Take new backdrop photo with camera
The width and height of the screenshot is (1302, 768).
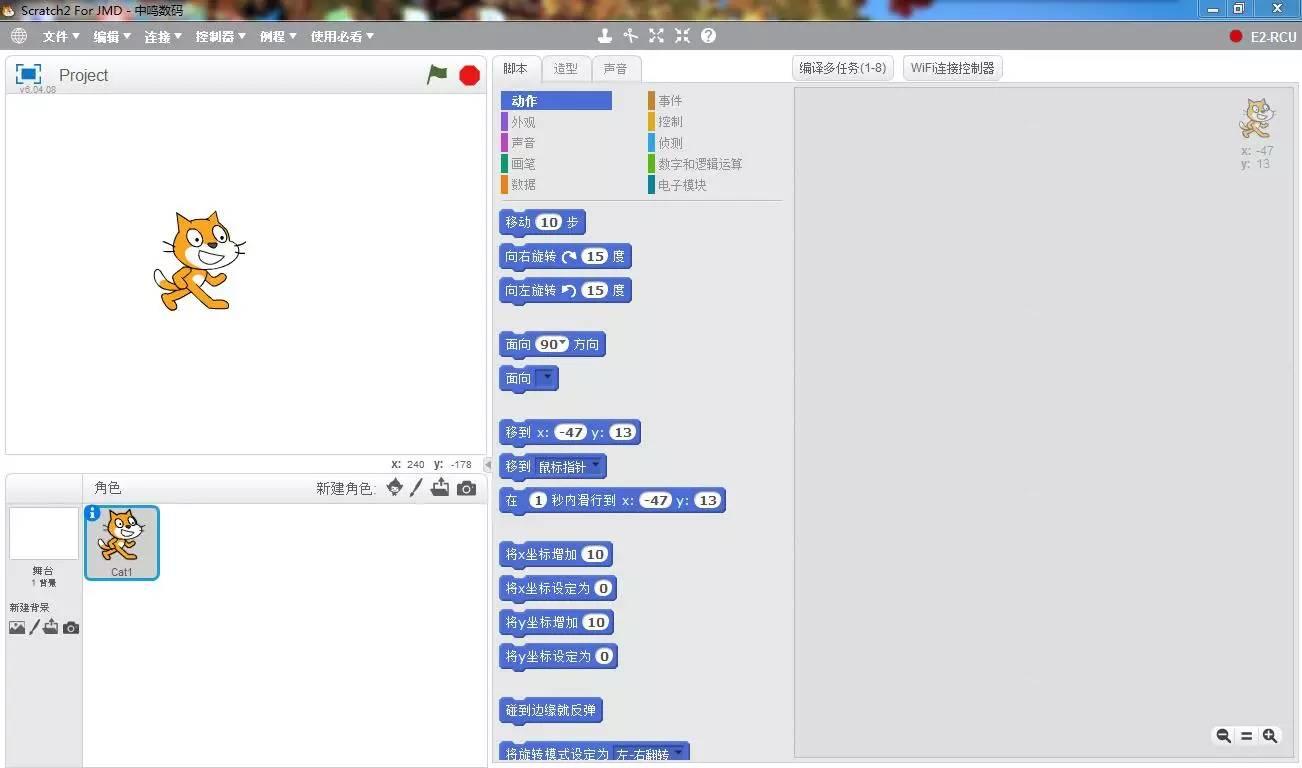pyautogui.click(x=71, y=628)
